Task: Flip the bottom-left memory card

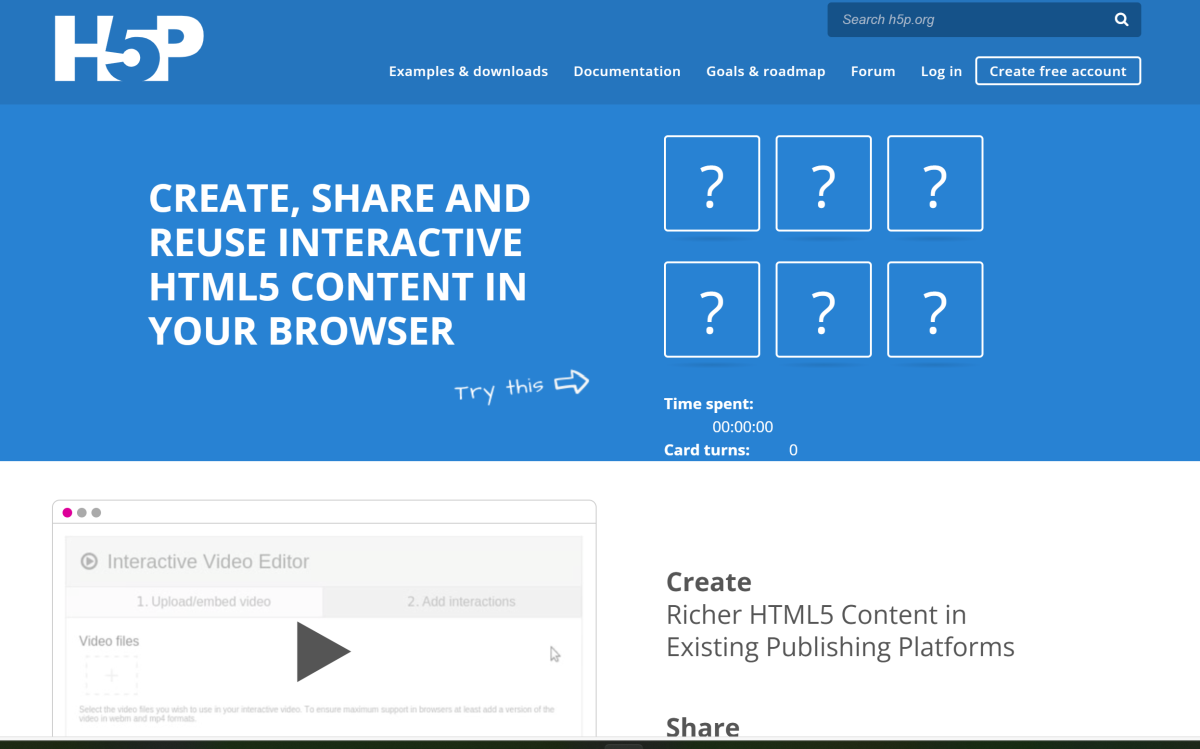Action: tap(712, 310)
